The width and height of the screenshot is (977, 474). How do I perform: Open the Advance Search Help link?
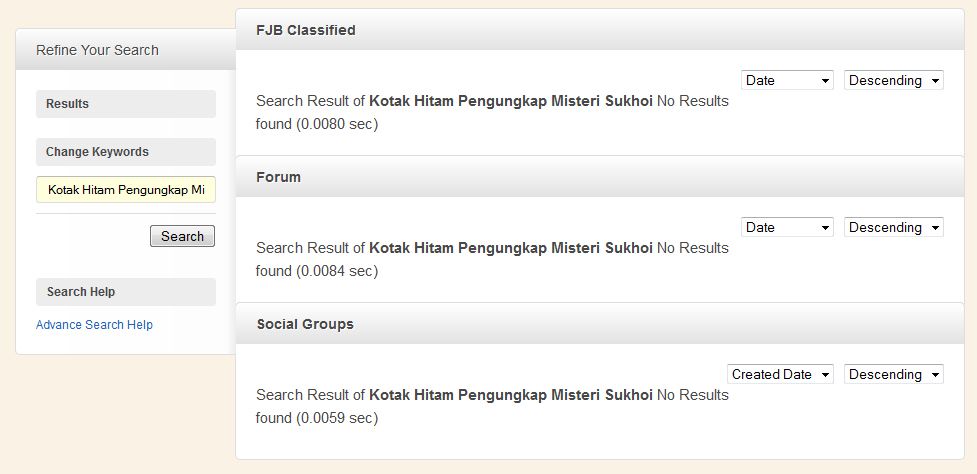pyautogui.click(x=94, y=325)
